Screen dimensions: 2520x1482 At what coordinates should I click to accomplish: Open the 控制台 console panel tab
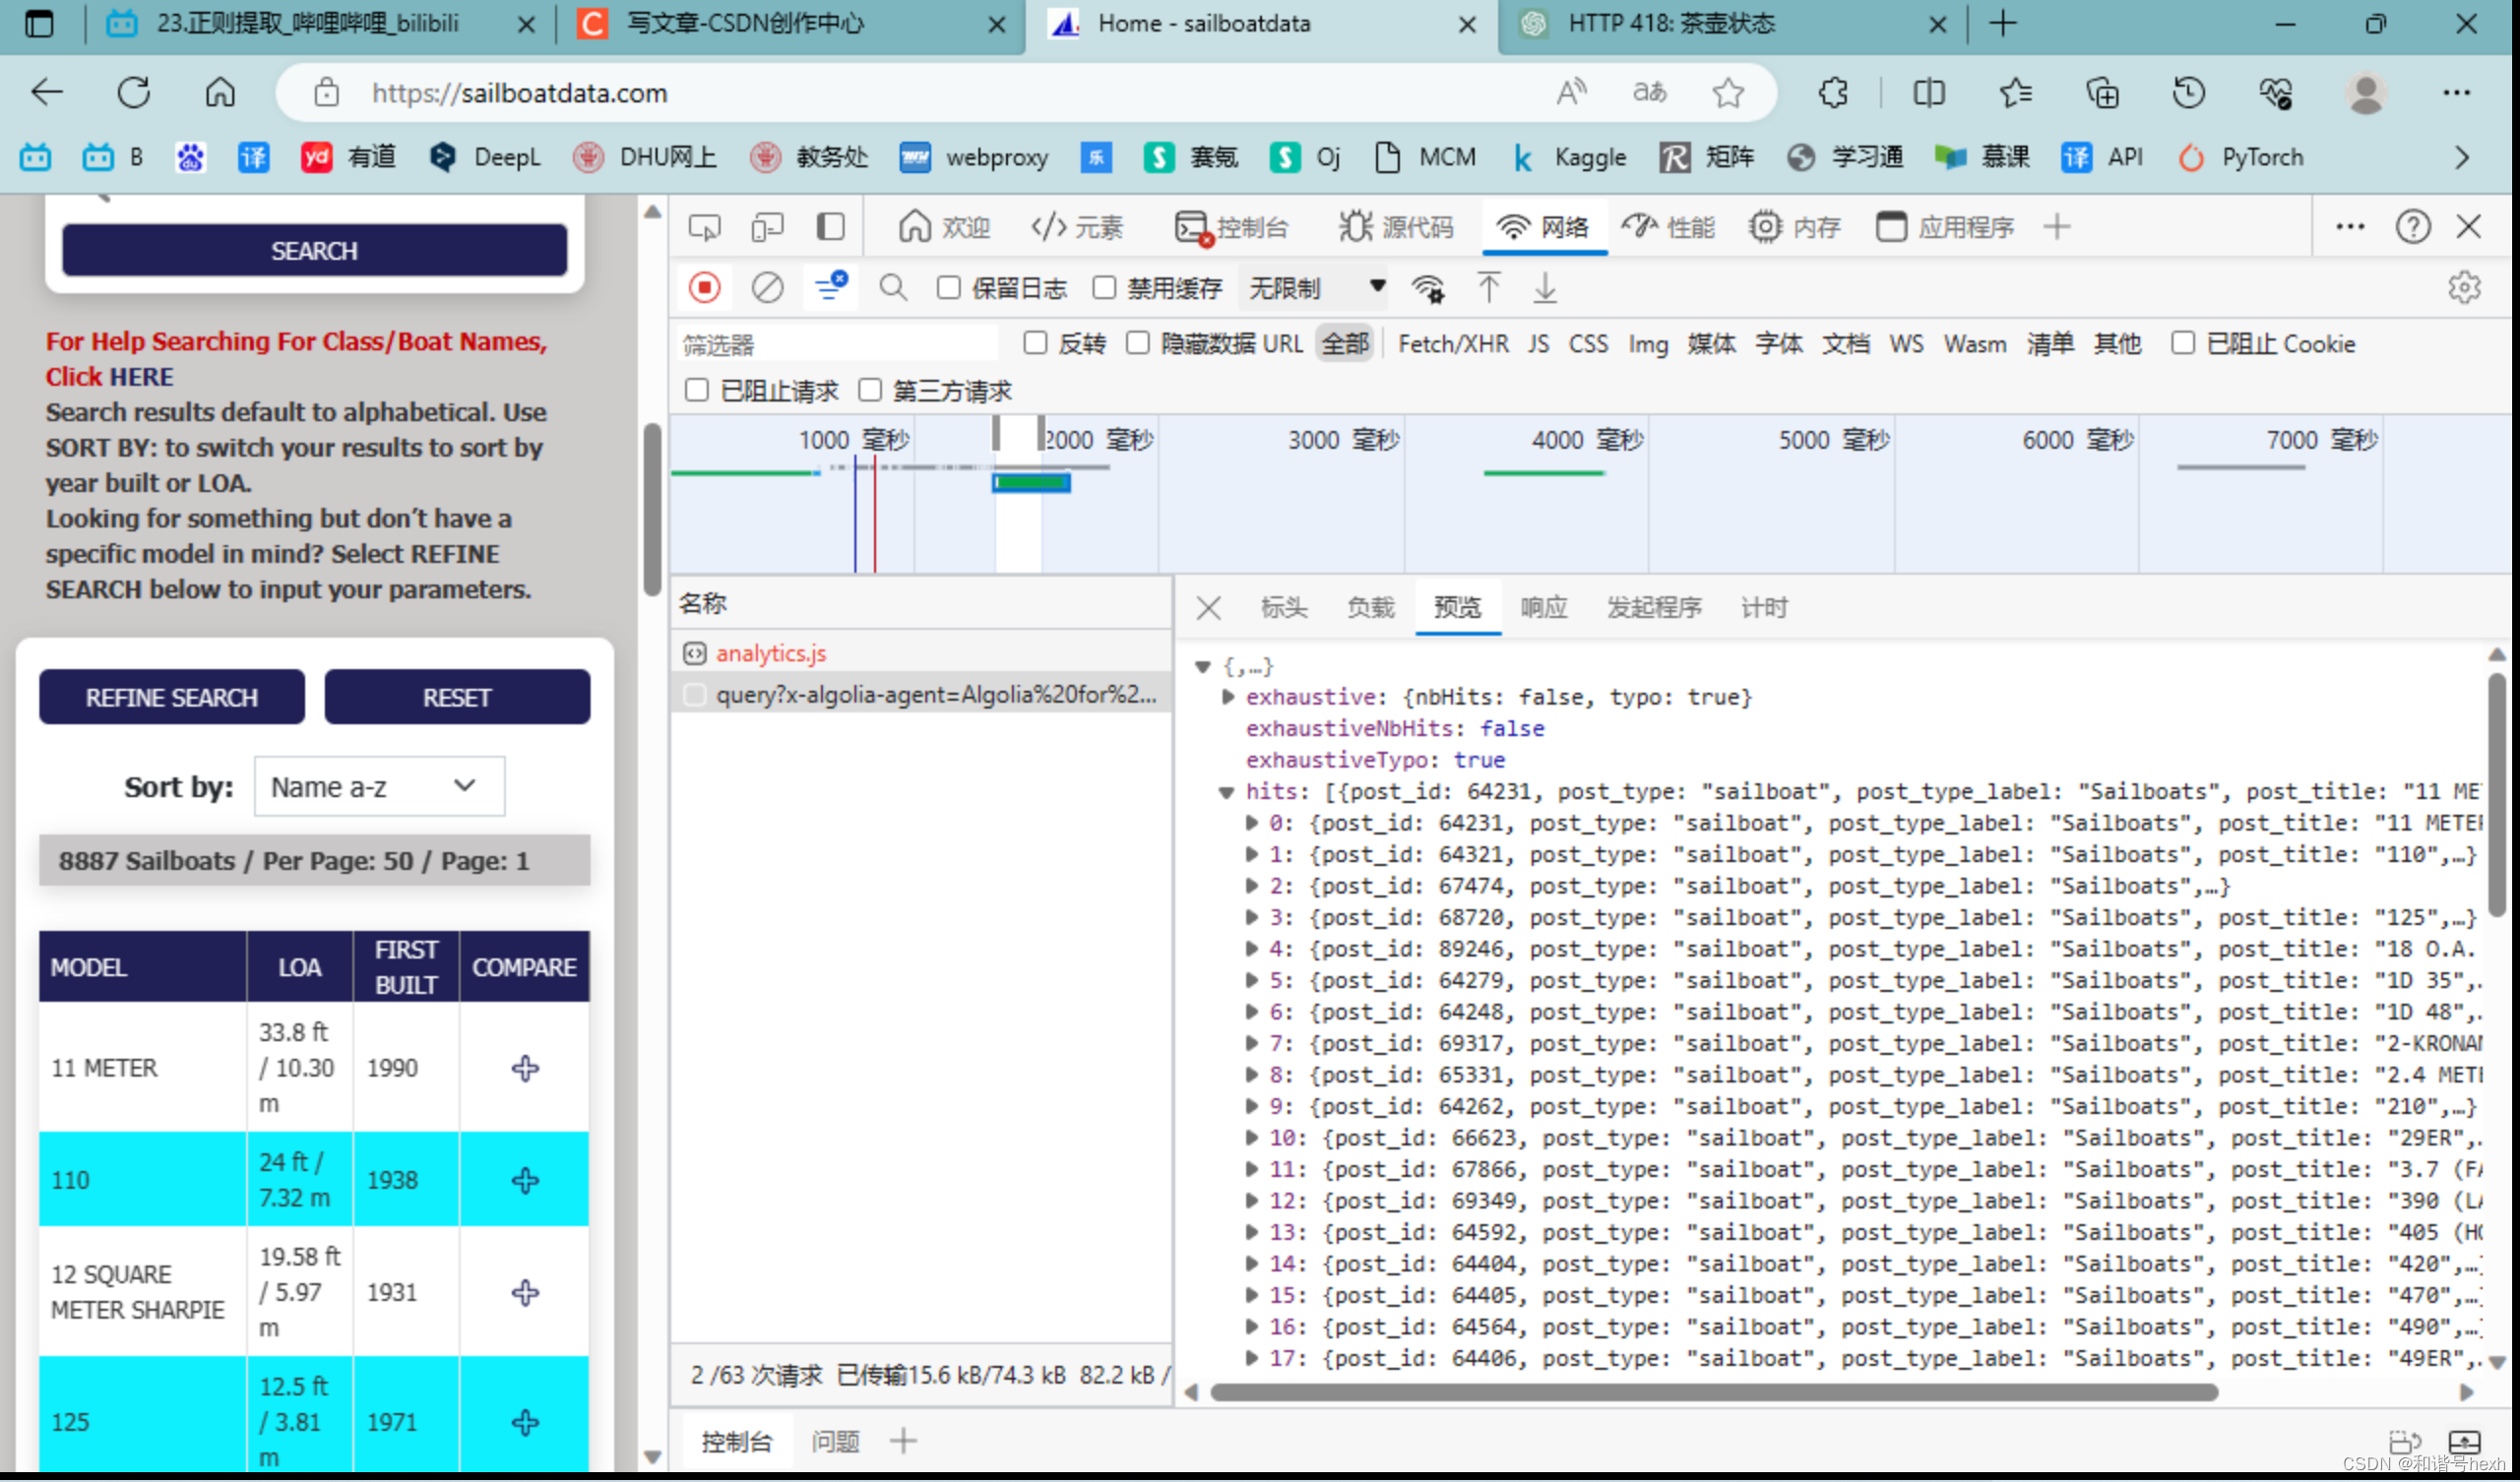[x=1232, y=227]
